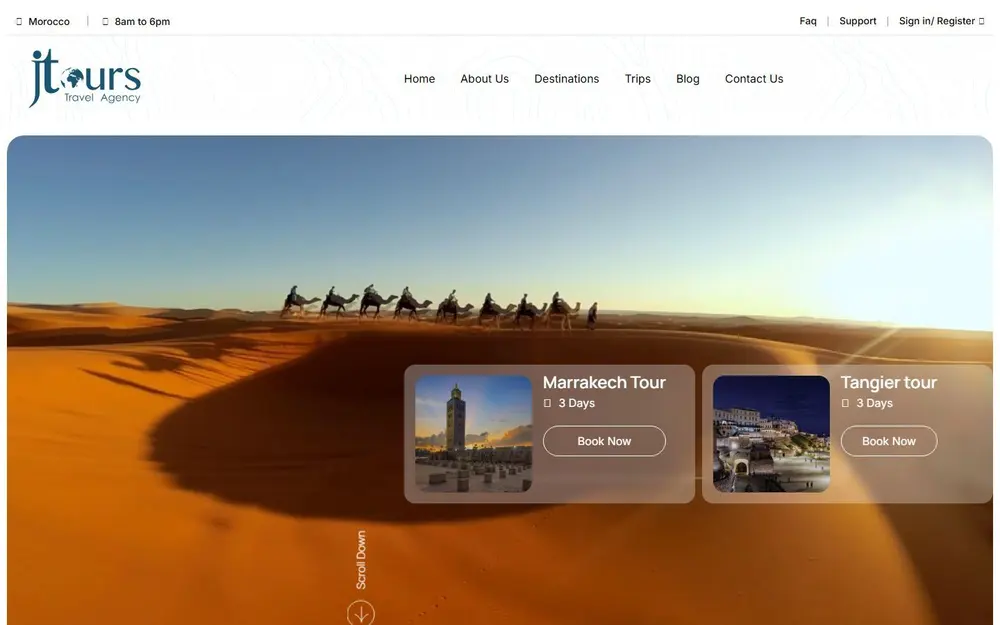This screenshot has height=625, width=1000.
Task: Click the Marrakech Tour title
Action: (x=604, y=382)
